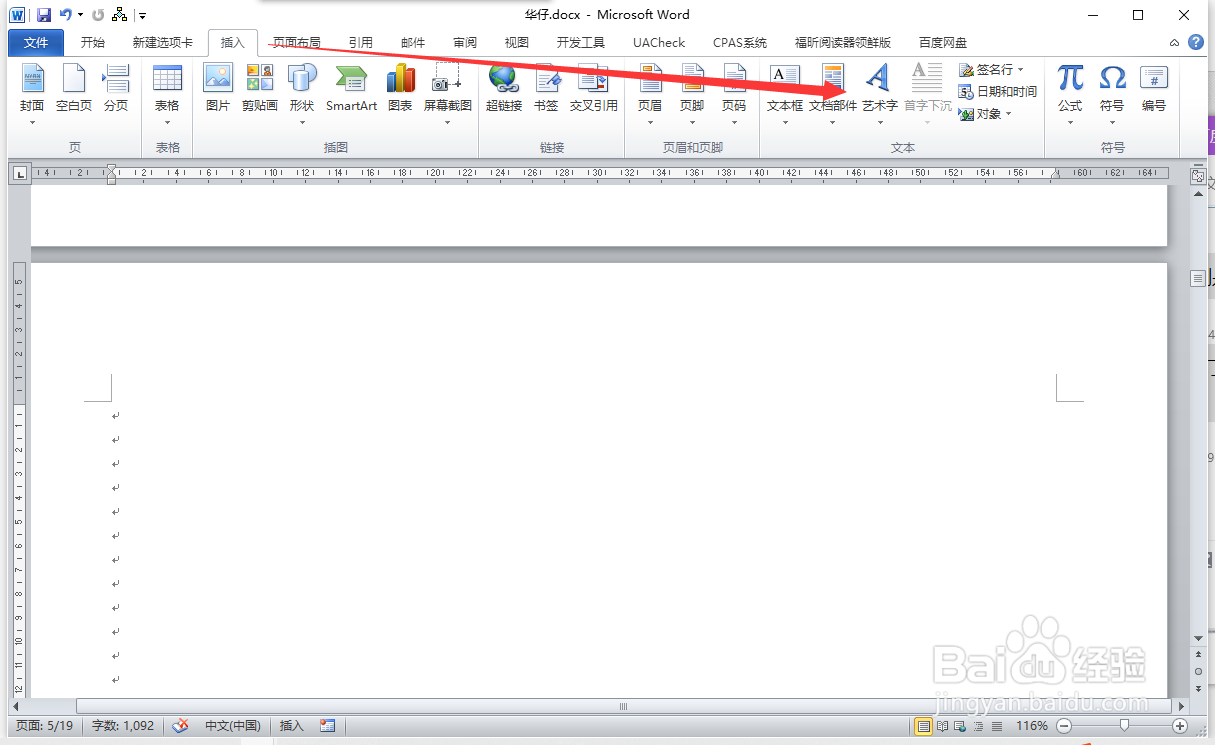This screenshot has width=1215, height=745.
Task: Switch to the 新建选项卡 tab
Action: click(x=163, y=43)
